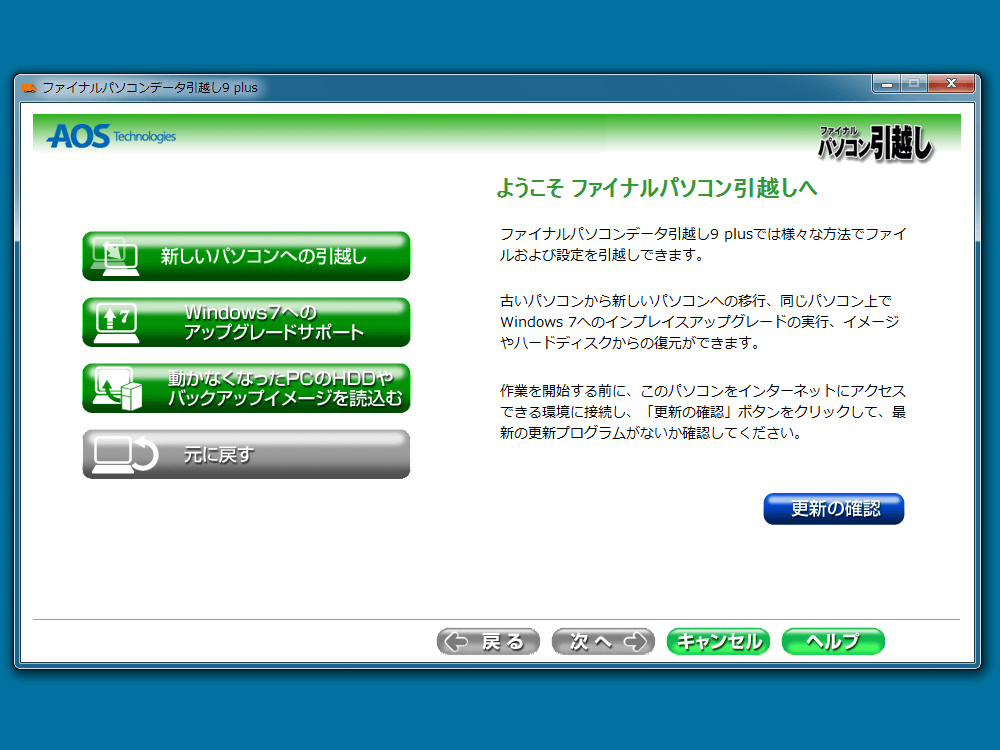This screenshot has height=750, width=1000.
Task: Click the right arrow on 次へ button
Action: [635, 642]
